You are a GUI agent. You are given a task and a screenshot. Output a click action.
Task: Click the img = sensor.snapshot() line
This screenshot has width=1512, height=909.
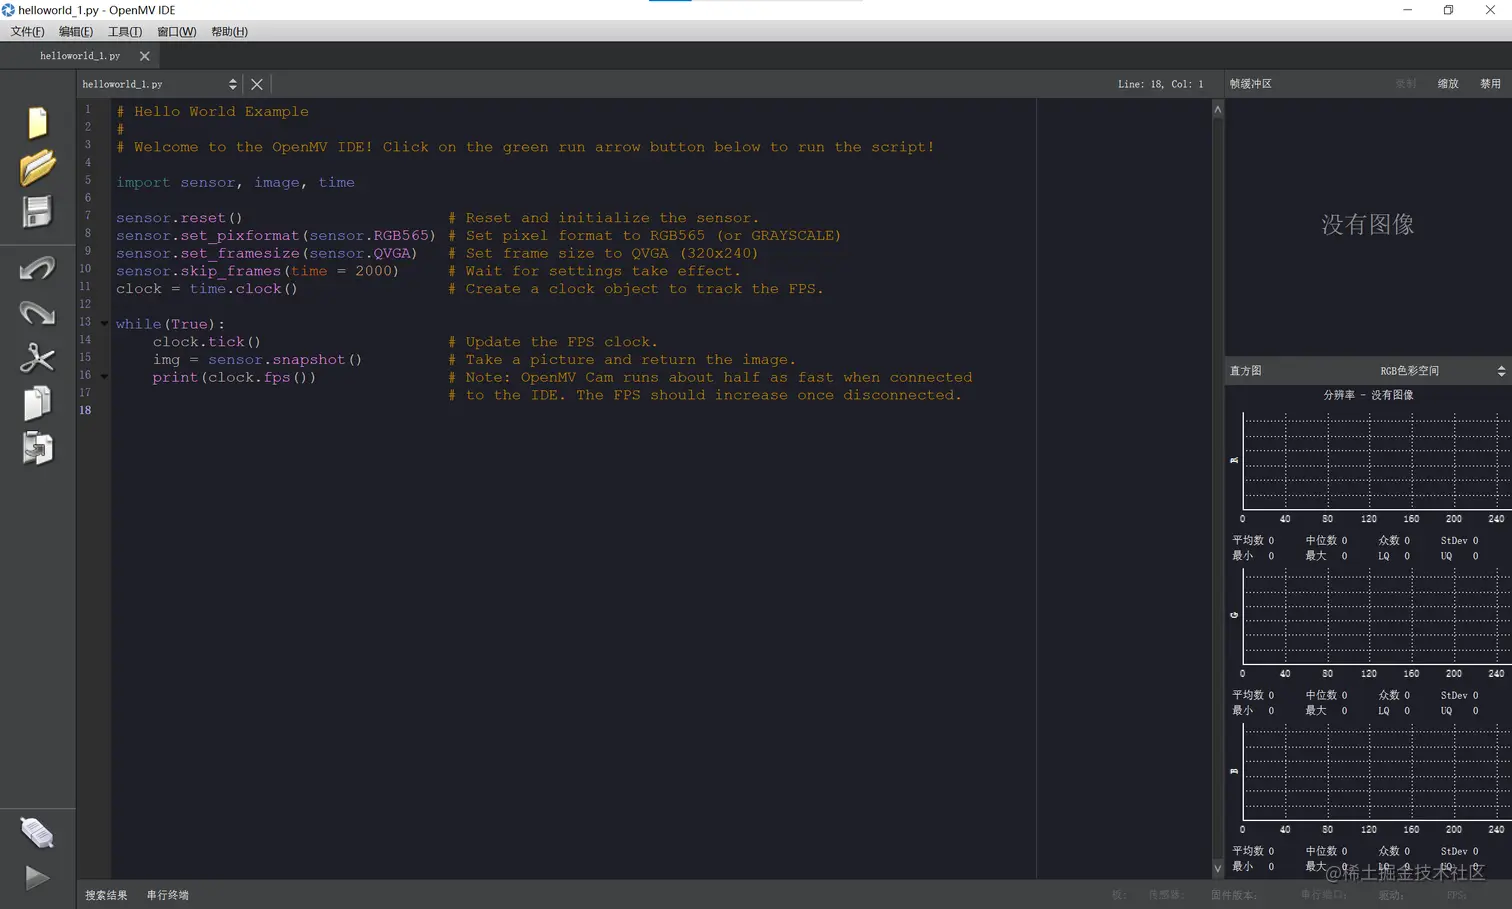(x=257, y=360)
